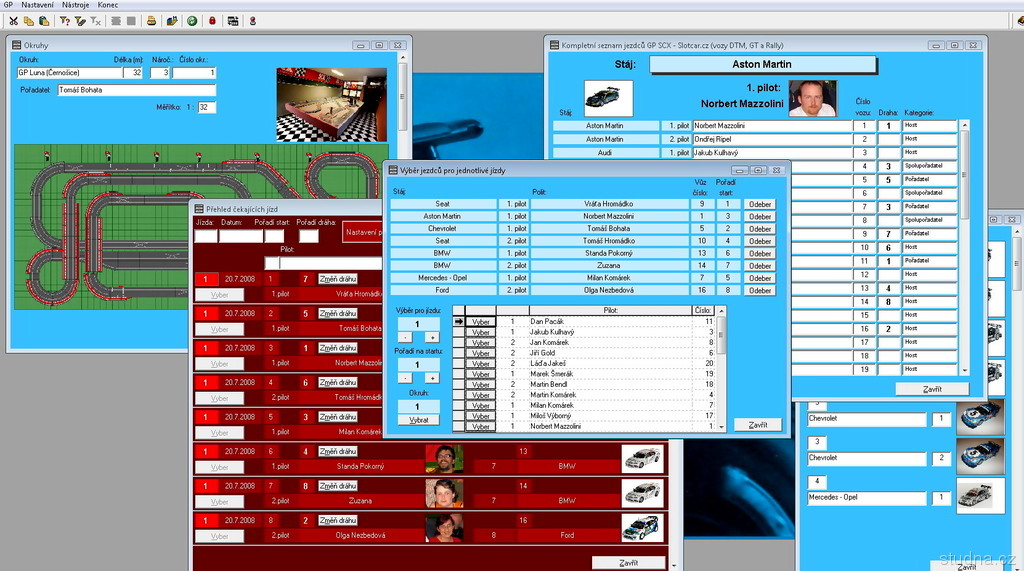
Task: Click Zavřít in Kompletní seznam jezdců window
Action: coord(932,389)
